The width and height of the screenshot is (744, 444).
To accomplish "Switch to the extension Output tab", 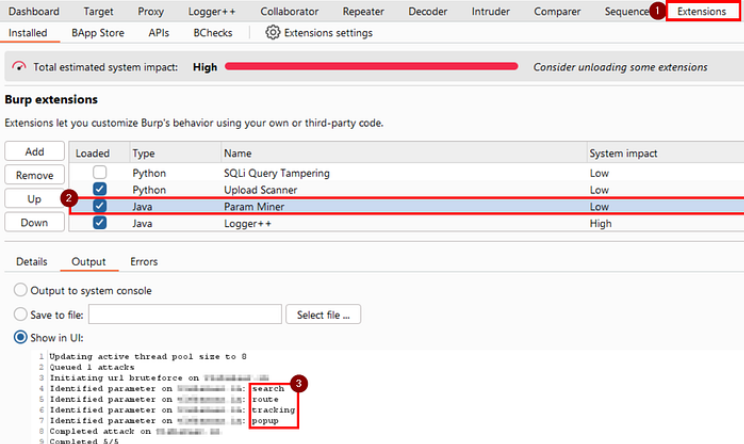I will coord(89,261).
